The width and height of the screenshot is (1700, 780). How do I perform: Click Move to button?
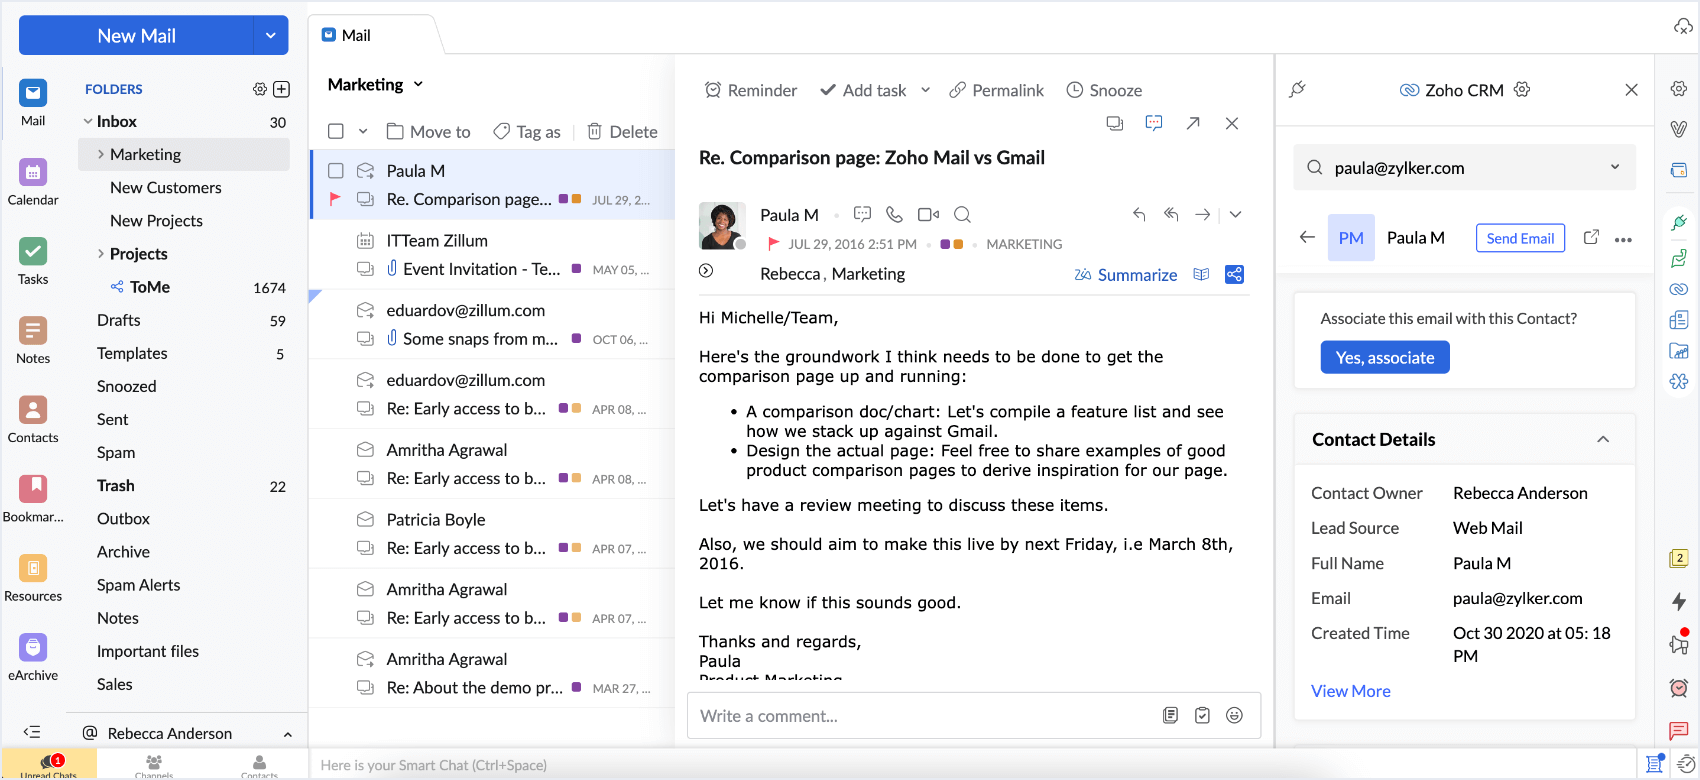click(x=428, y=131)
